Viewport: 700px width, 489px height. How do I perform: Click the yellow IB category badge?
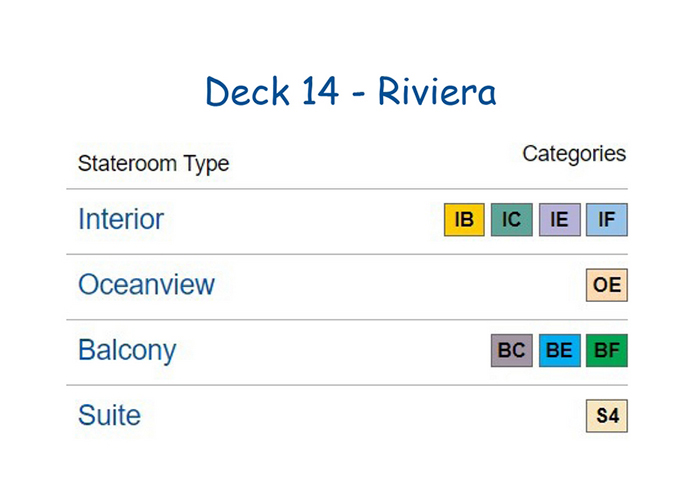click(x=464, y=219)
